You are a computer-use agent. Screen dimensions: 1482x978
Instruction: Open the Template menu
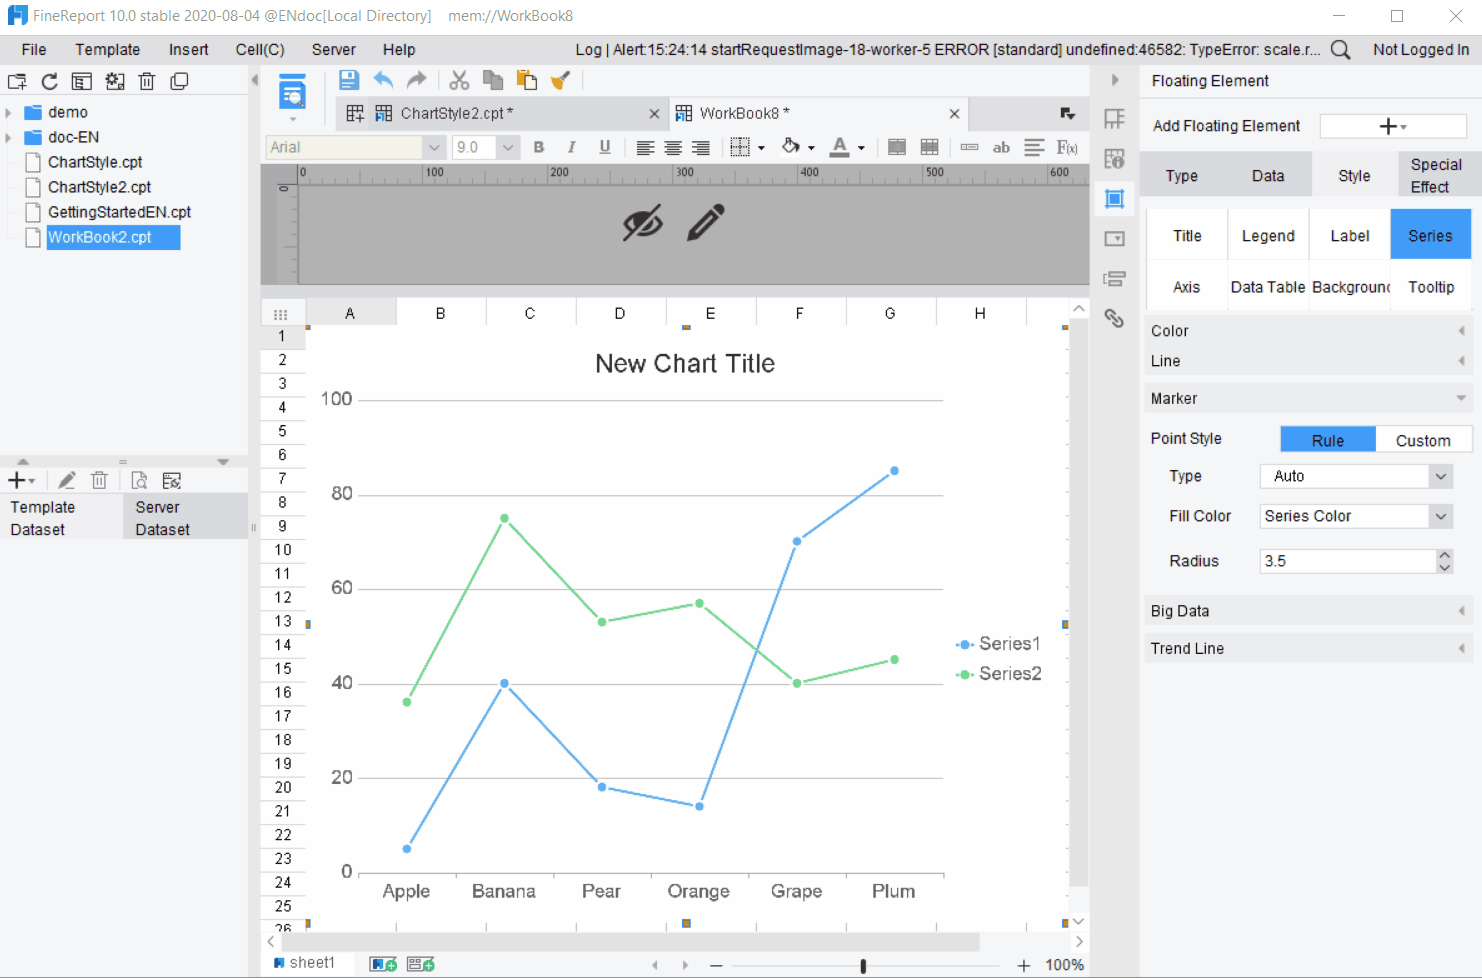[107, 50]
